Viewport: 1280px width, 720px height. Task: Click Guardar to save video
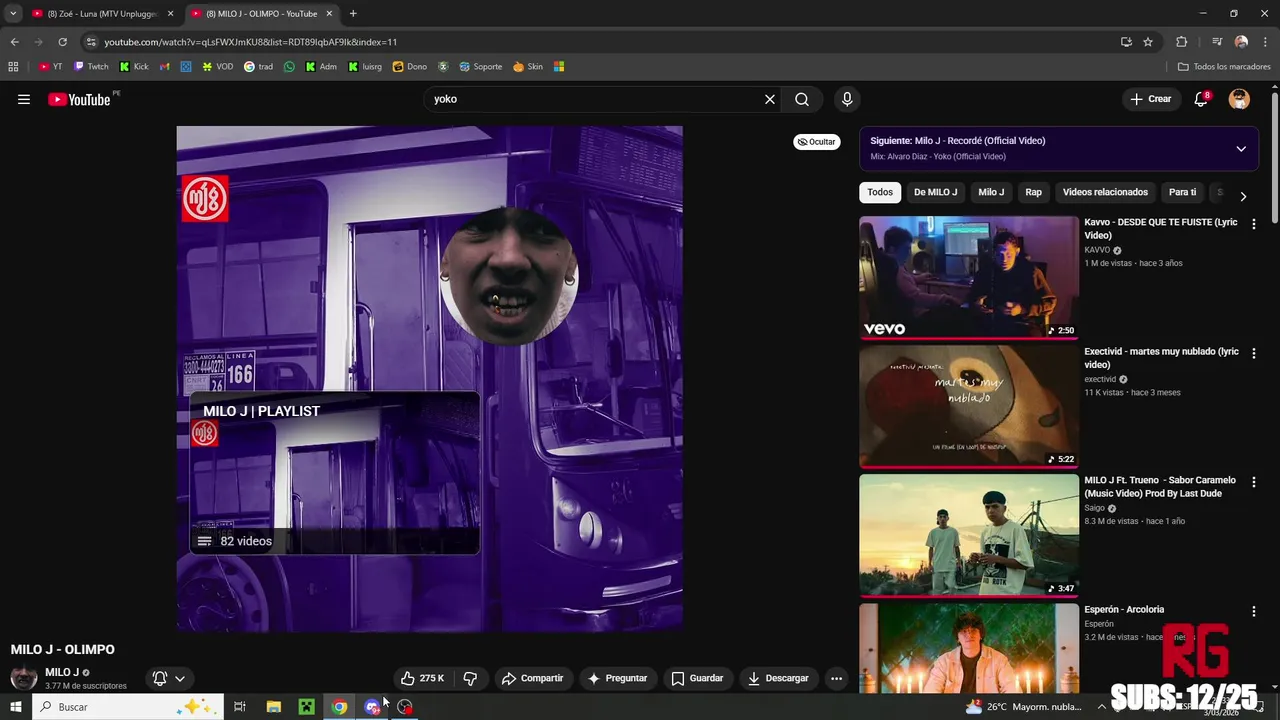697,678
